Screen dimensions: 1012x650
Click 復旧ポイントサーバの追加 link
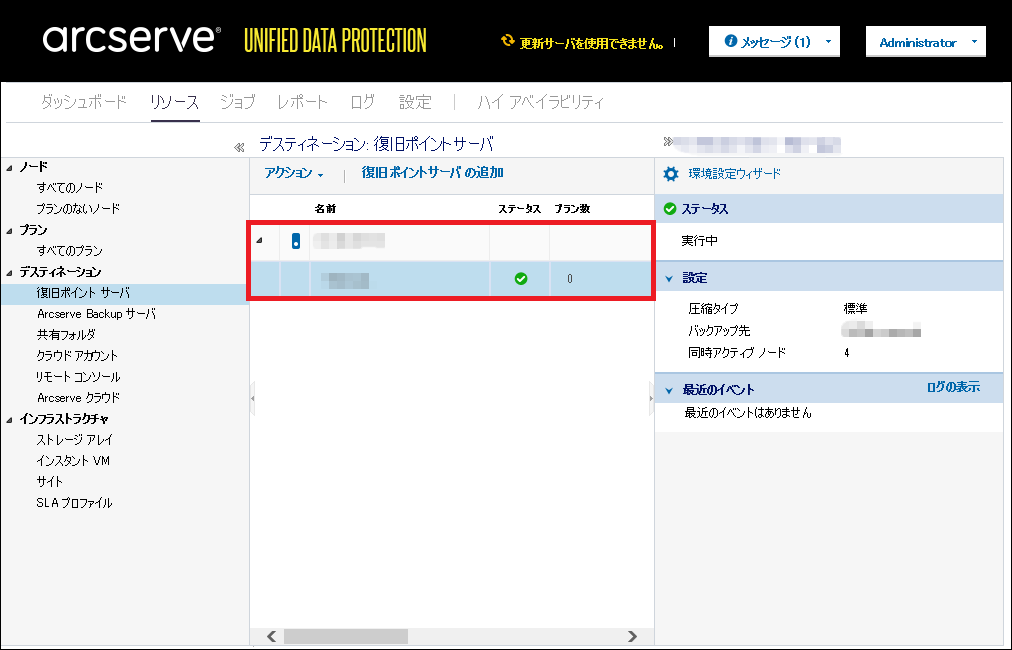tap(432, 173)
